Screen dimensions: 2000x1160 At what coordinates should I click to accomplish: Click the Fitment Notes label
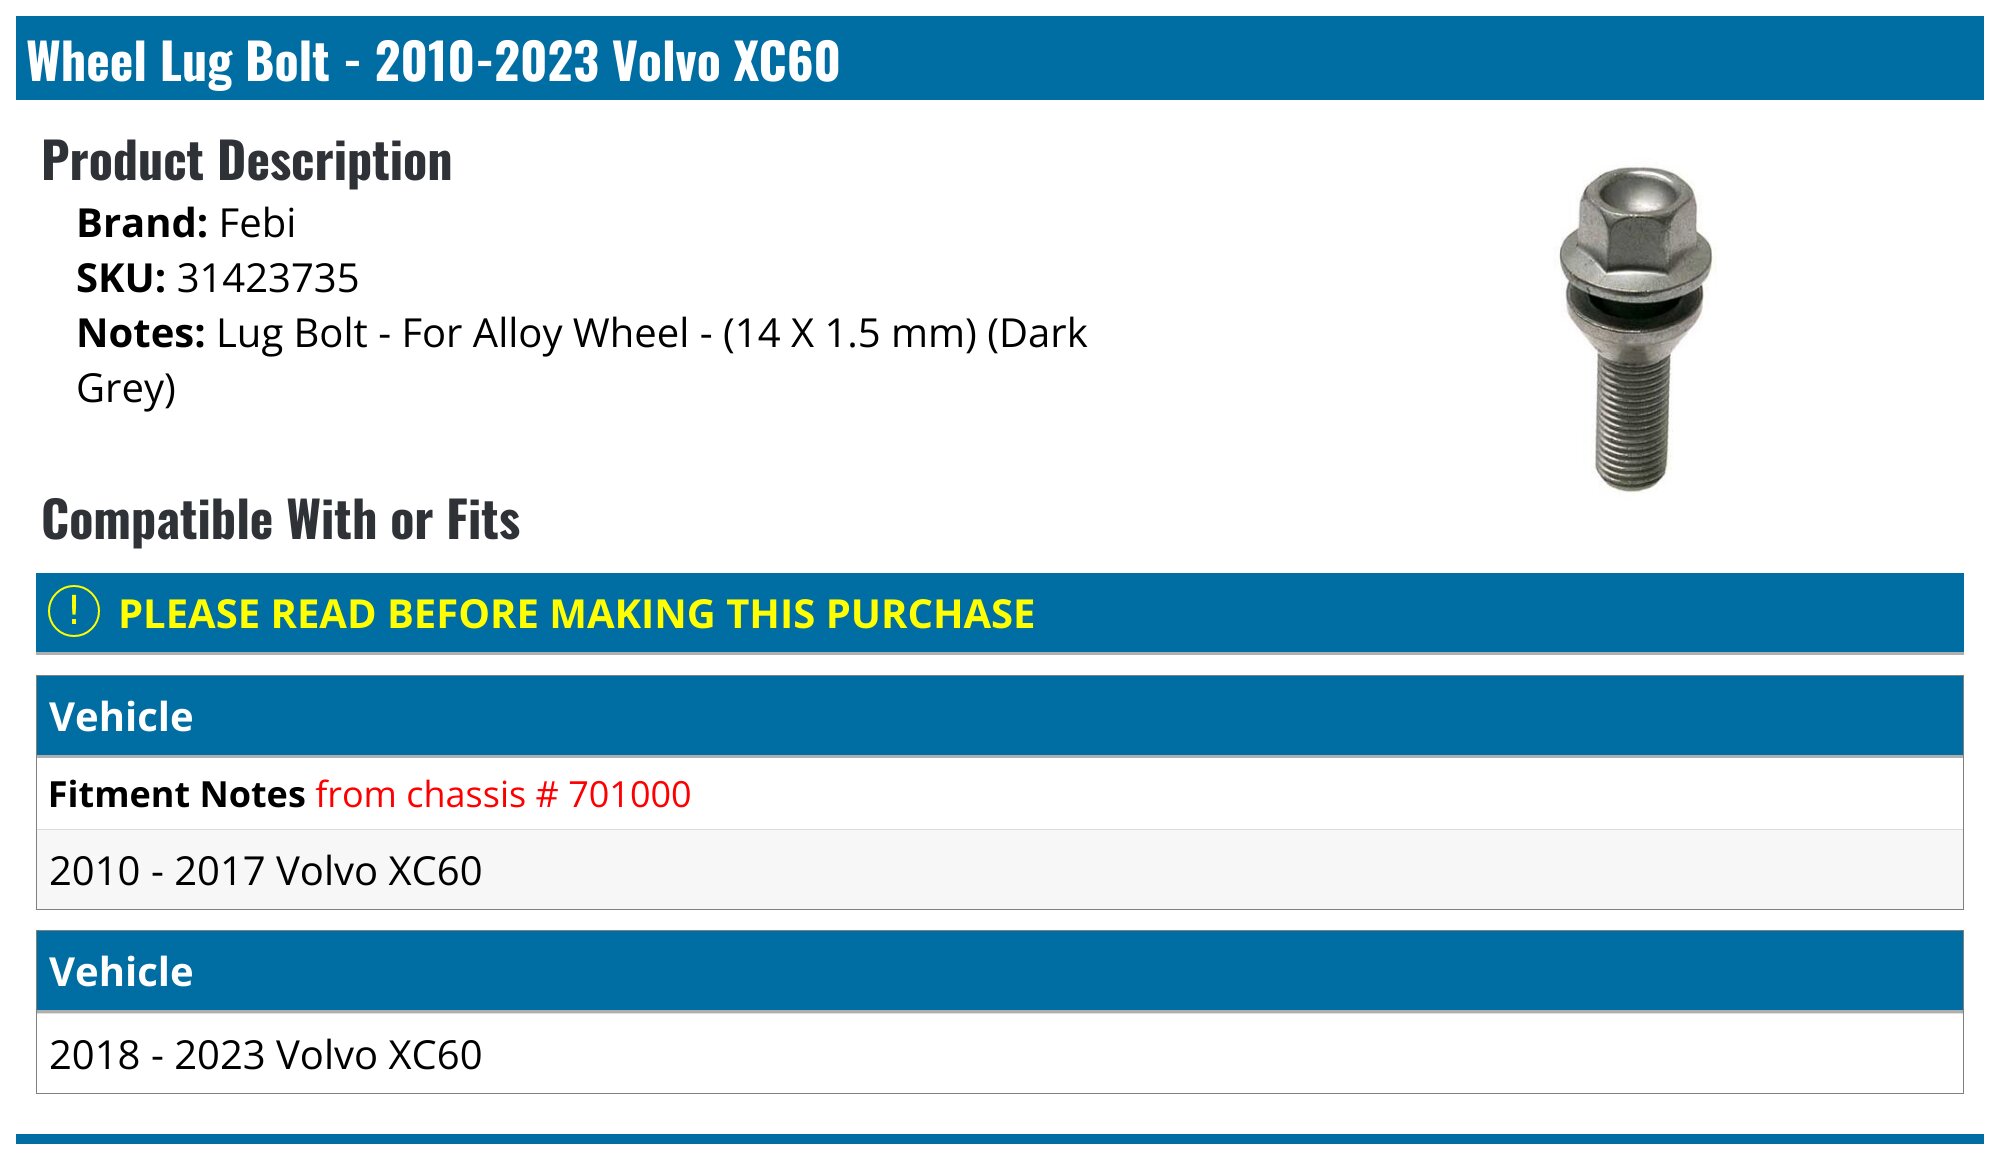(x=177, y=794)
